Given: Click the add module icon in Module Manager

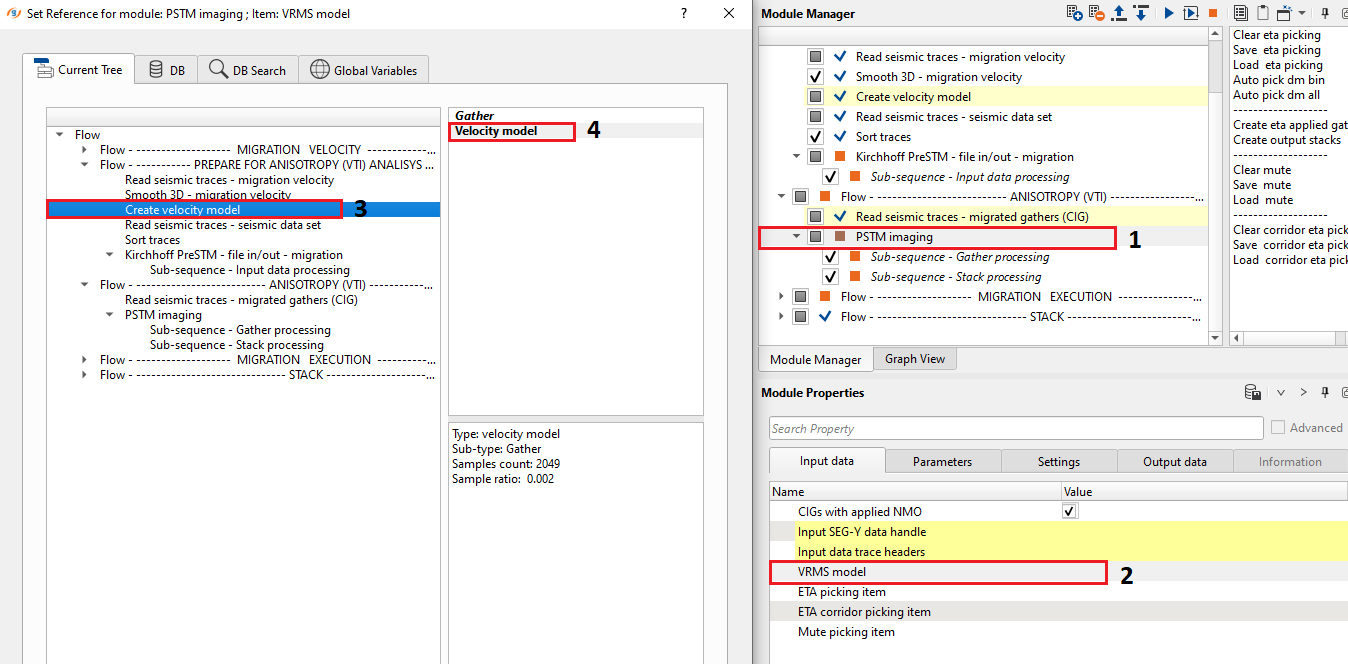Looking at the screenshot, I should click(1075, 13).
